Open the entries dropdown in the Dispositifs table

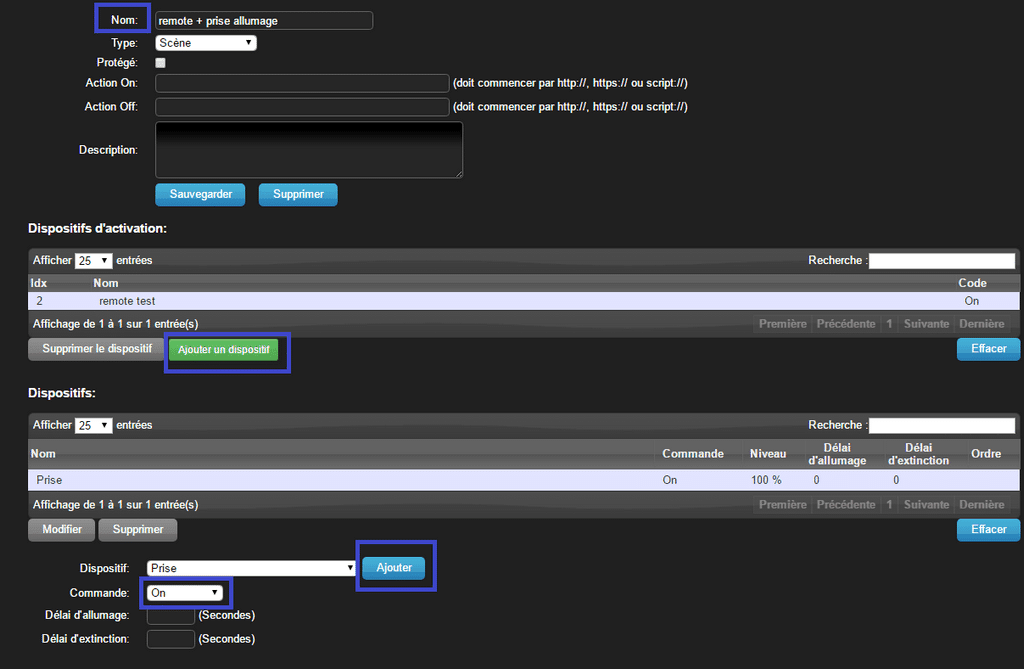click(x=93, y=424)
